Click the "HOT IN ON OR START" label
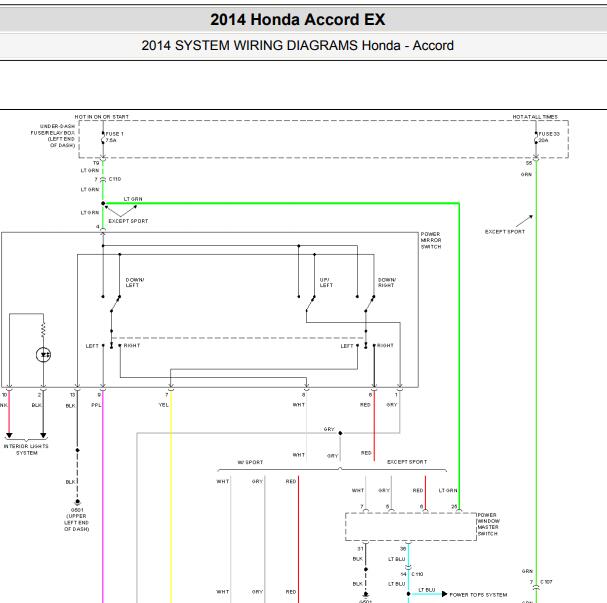607x603 pixels. point(101,116)
